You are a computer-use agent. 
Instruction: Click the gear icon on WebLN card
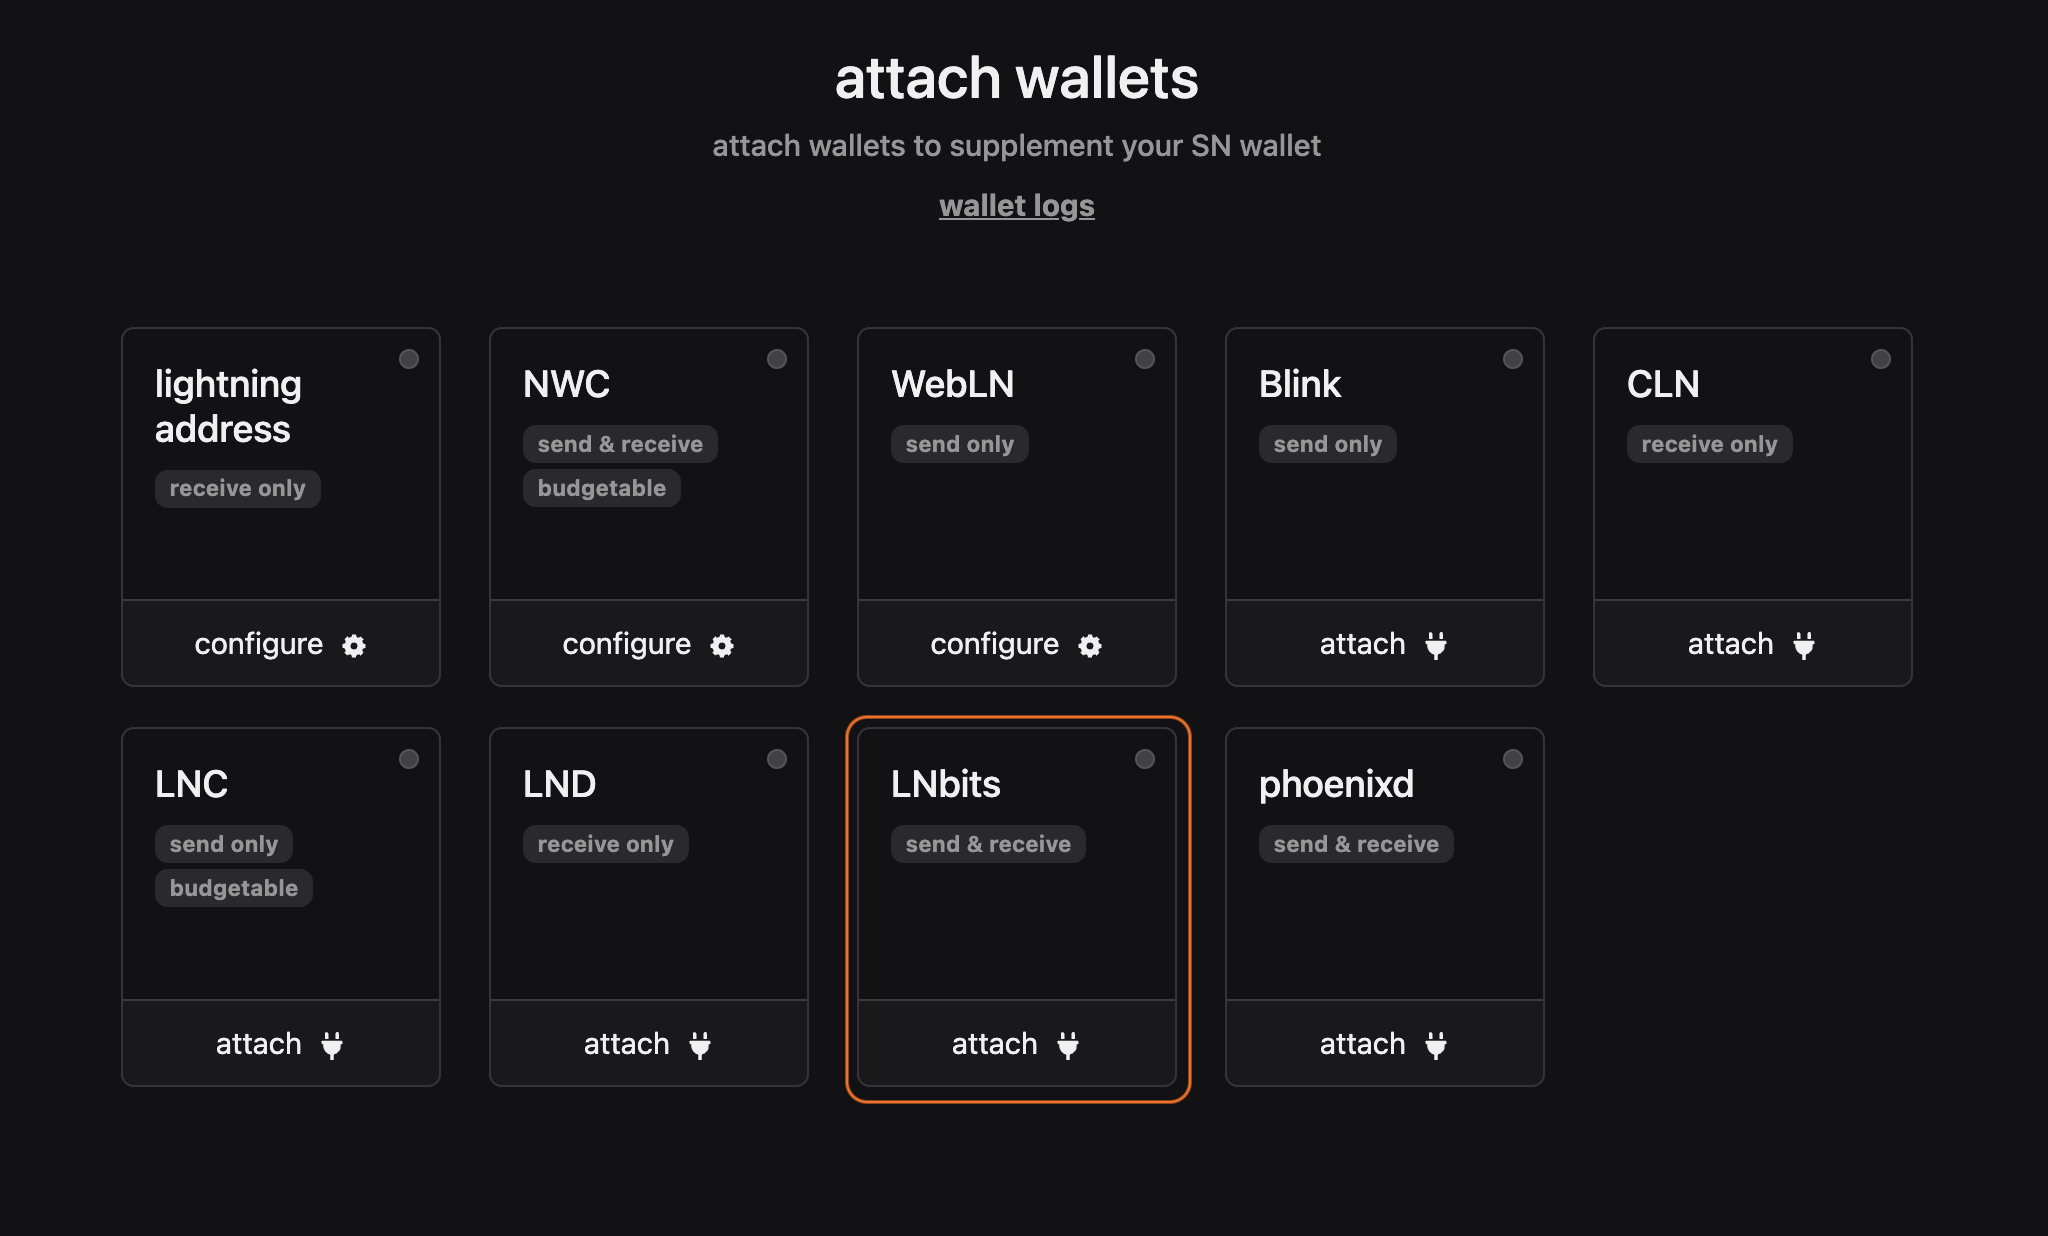tap(1090, 645)
